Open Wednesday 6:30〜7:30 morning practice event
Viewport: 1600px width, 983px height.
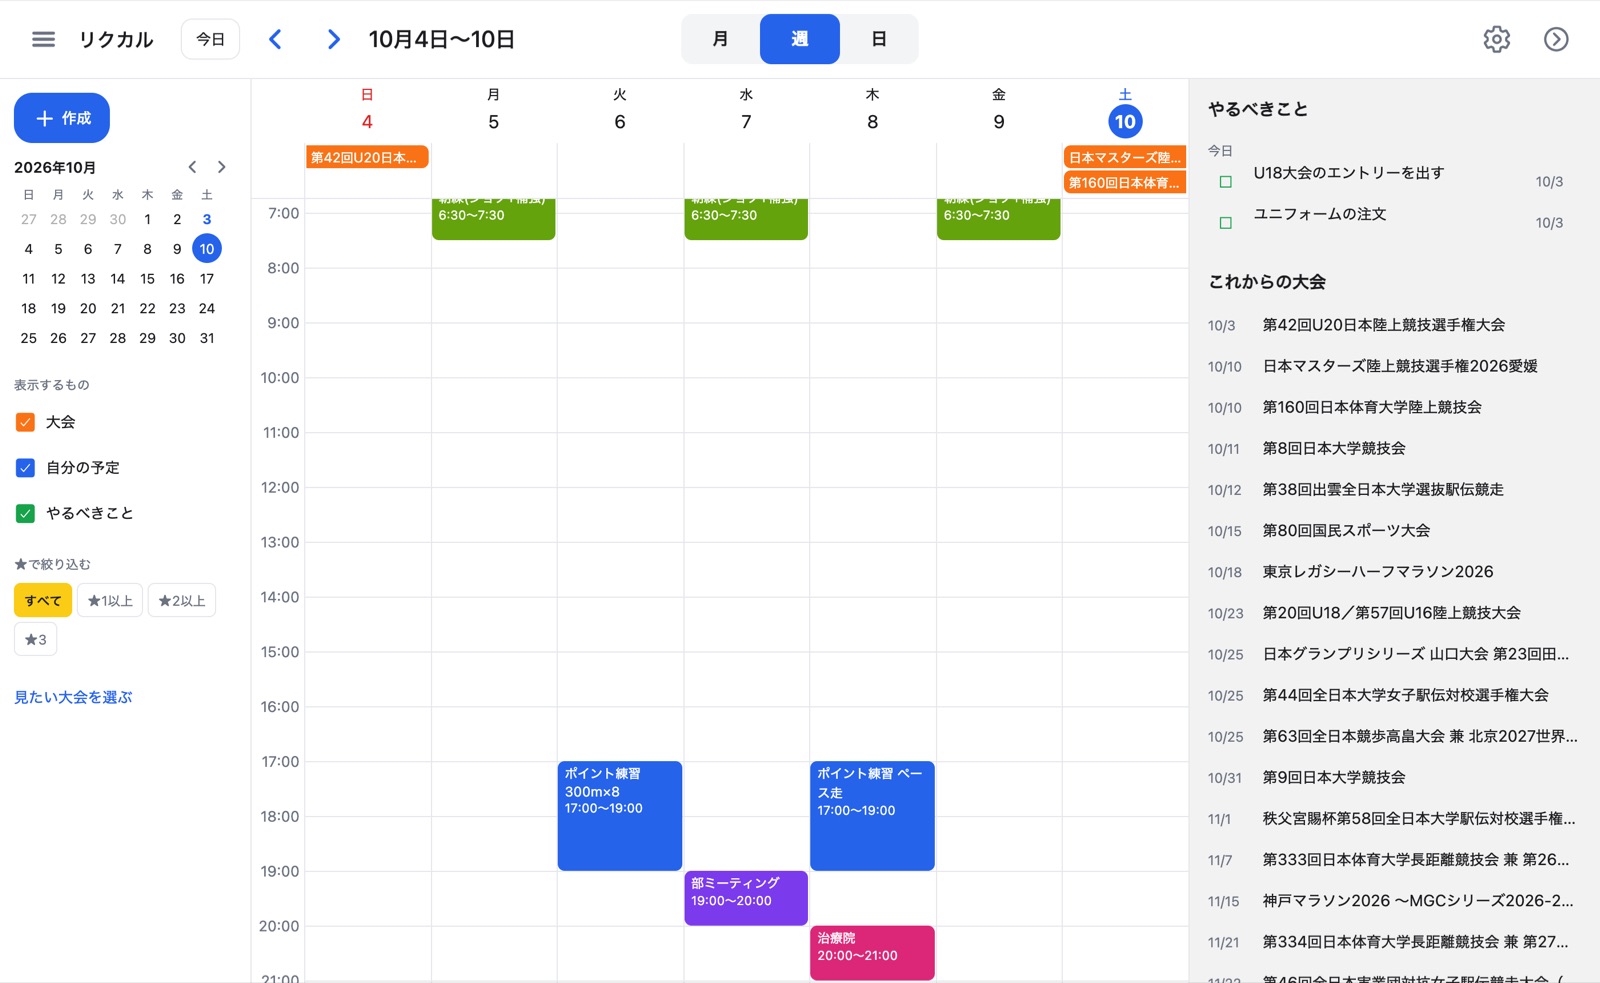coord(746,218)
